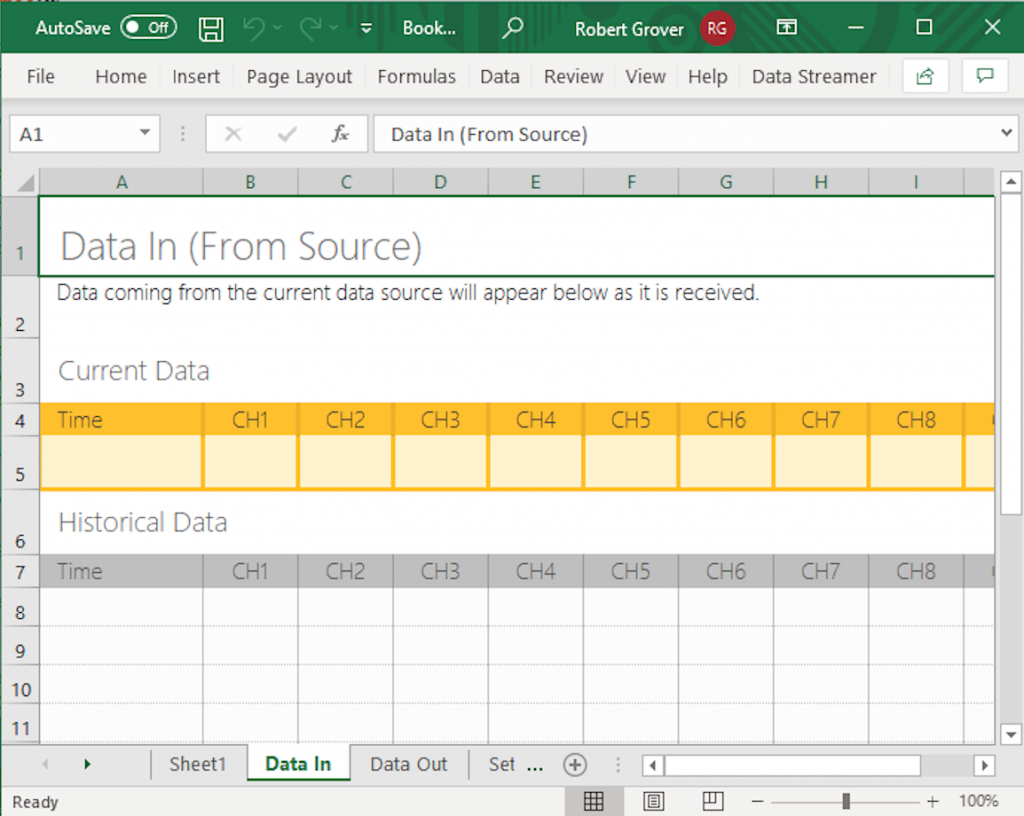Click the Undo arrow icon
Screen dimensions: 1024x816
click(253, 27)
